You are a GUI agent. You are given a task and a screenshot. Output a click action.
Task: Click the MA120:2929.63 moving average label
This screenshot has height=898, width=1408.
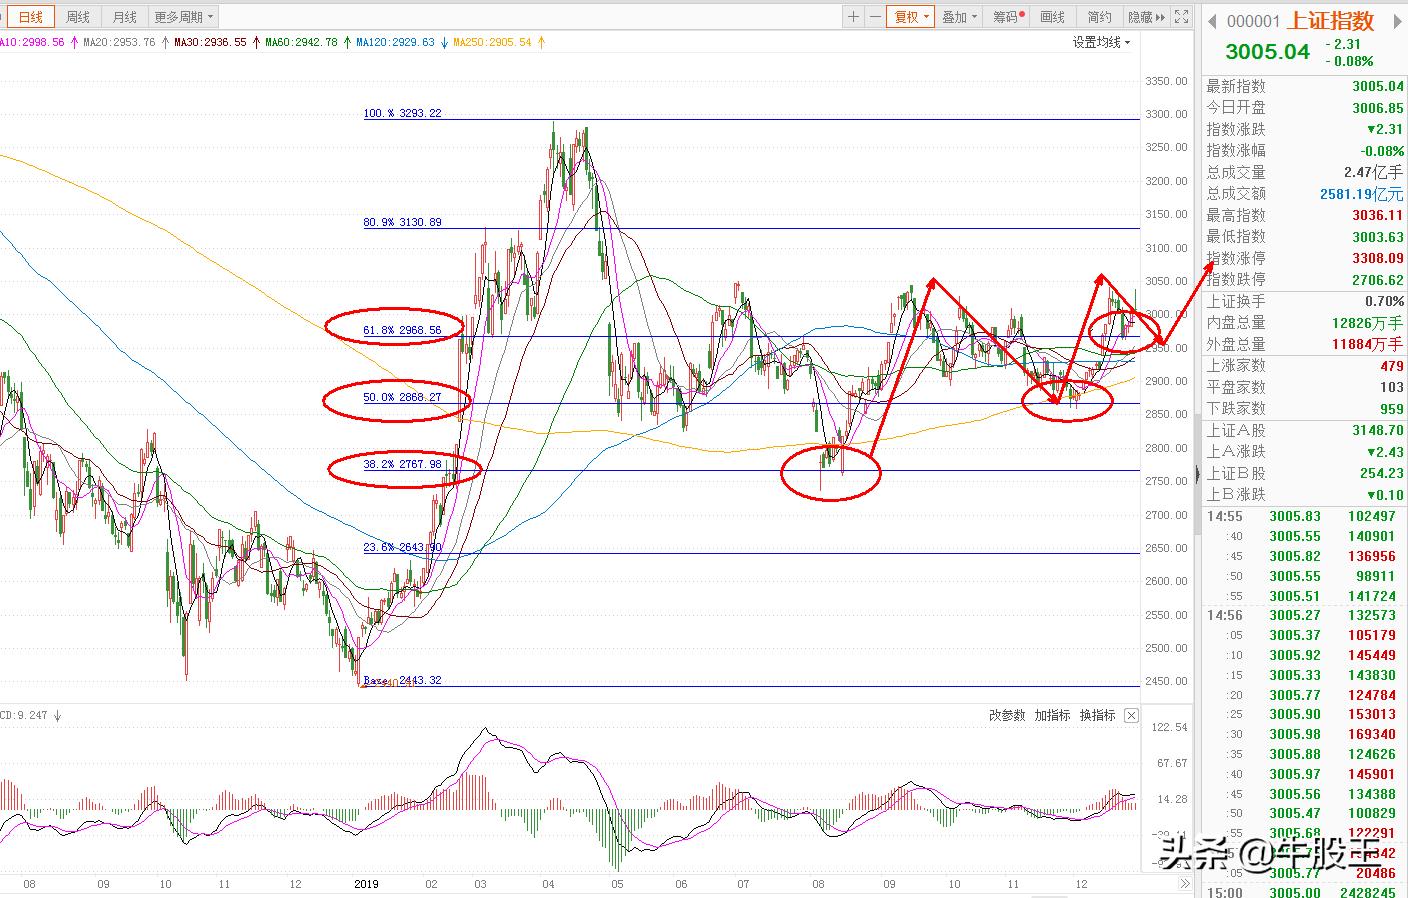tap(395, 43)
